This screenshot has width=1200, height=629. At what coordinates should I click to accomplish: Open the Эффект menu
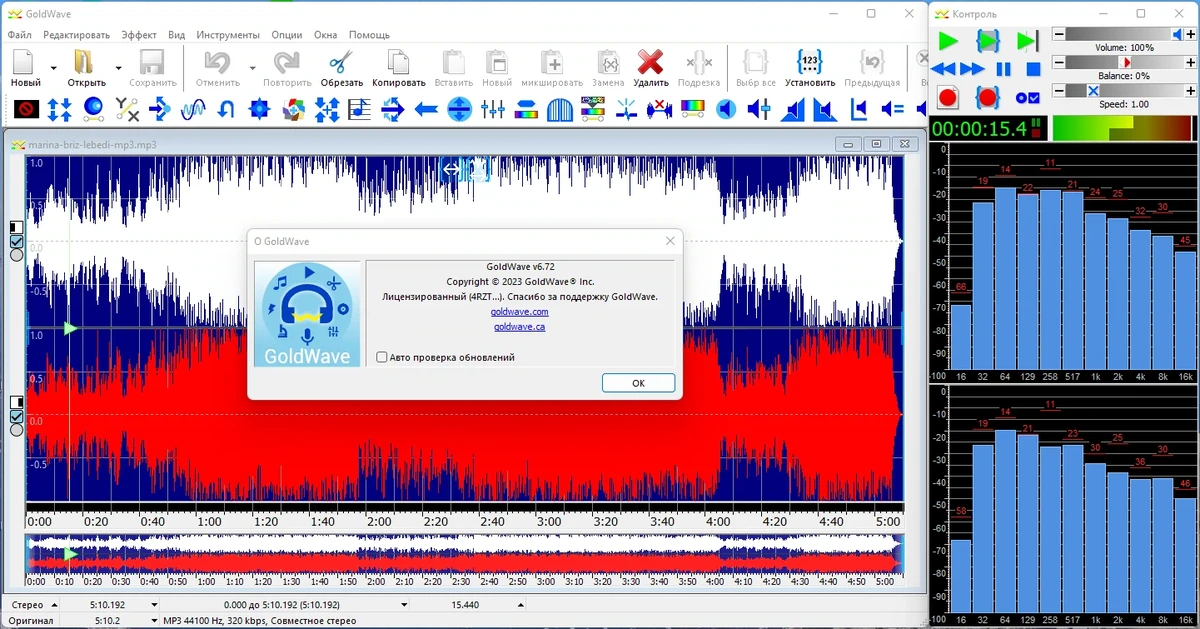tap(139, 35)
